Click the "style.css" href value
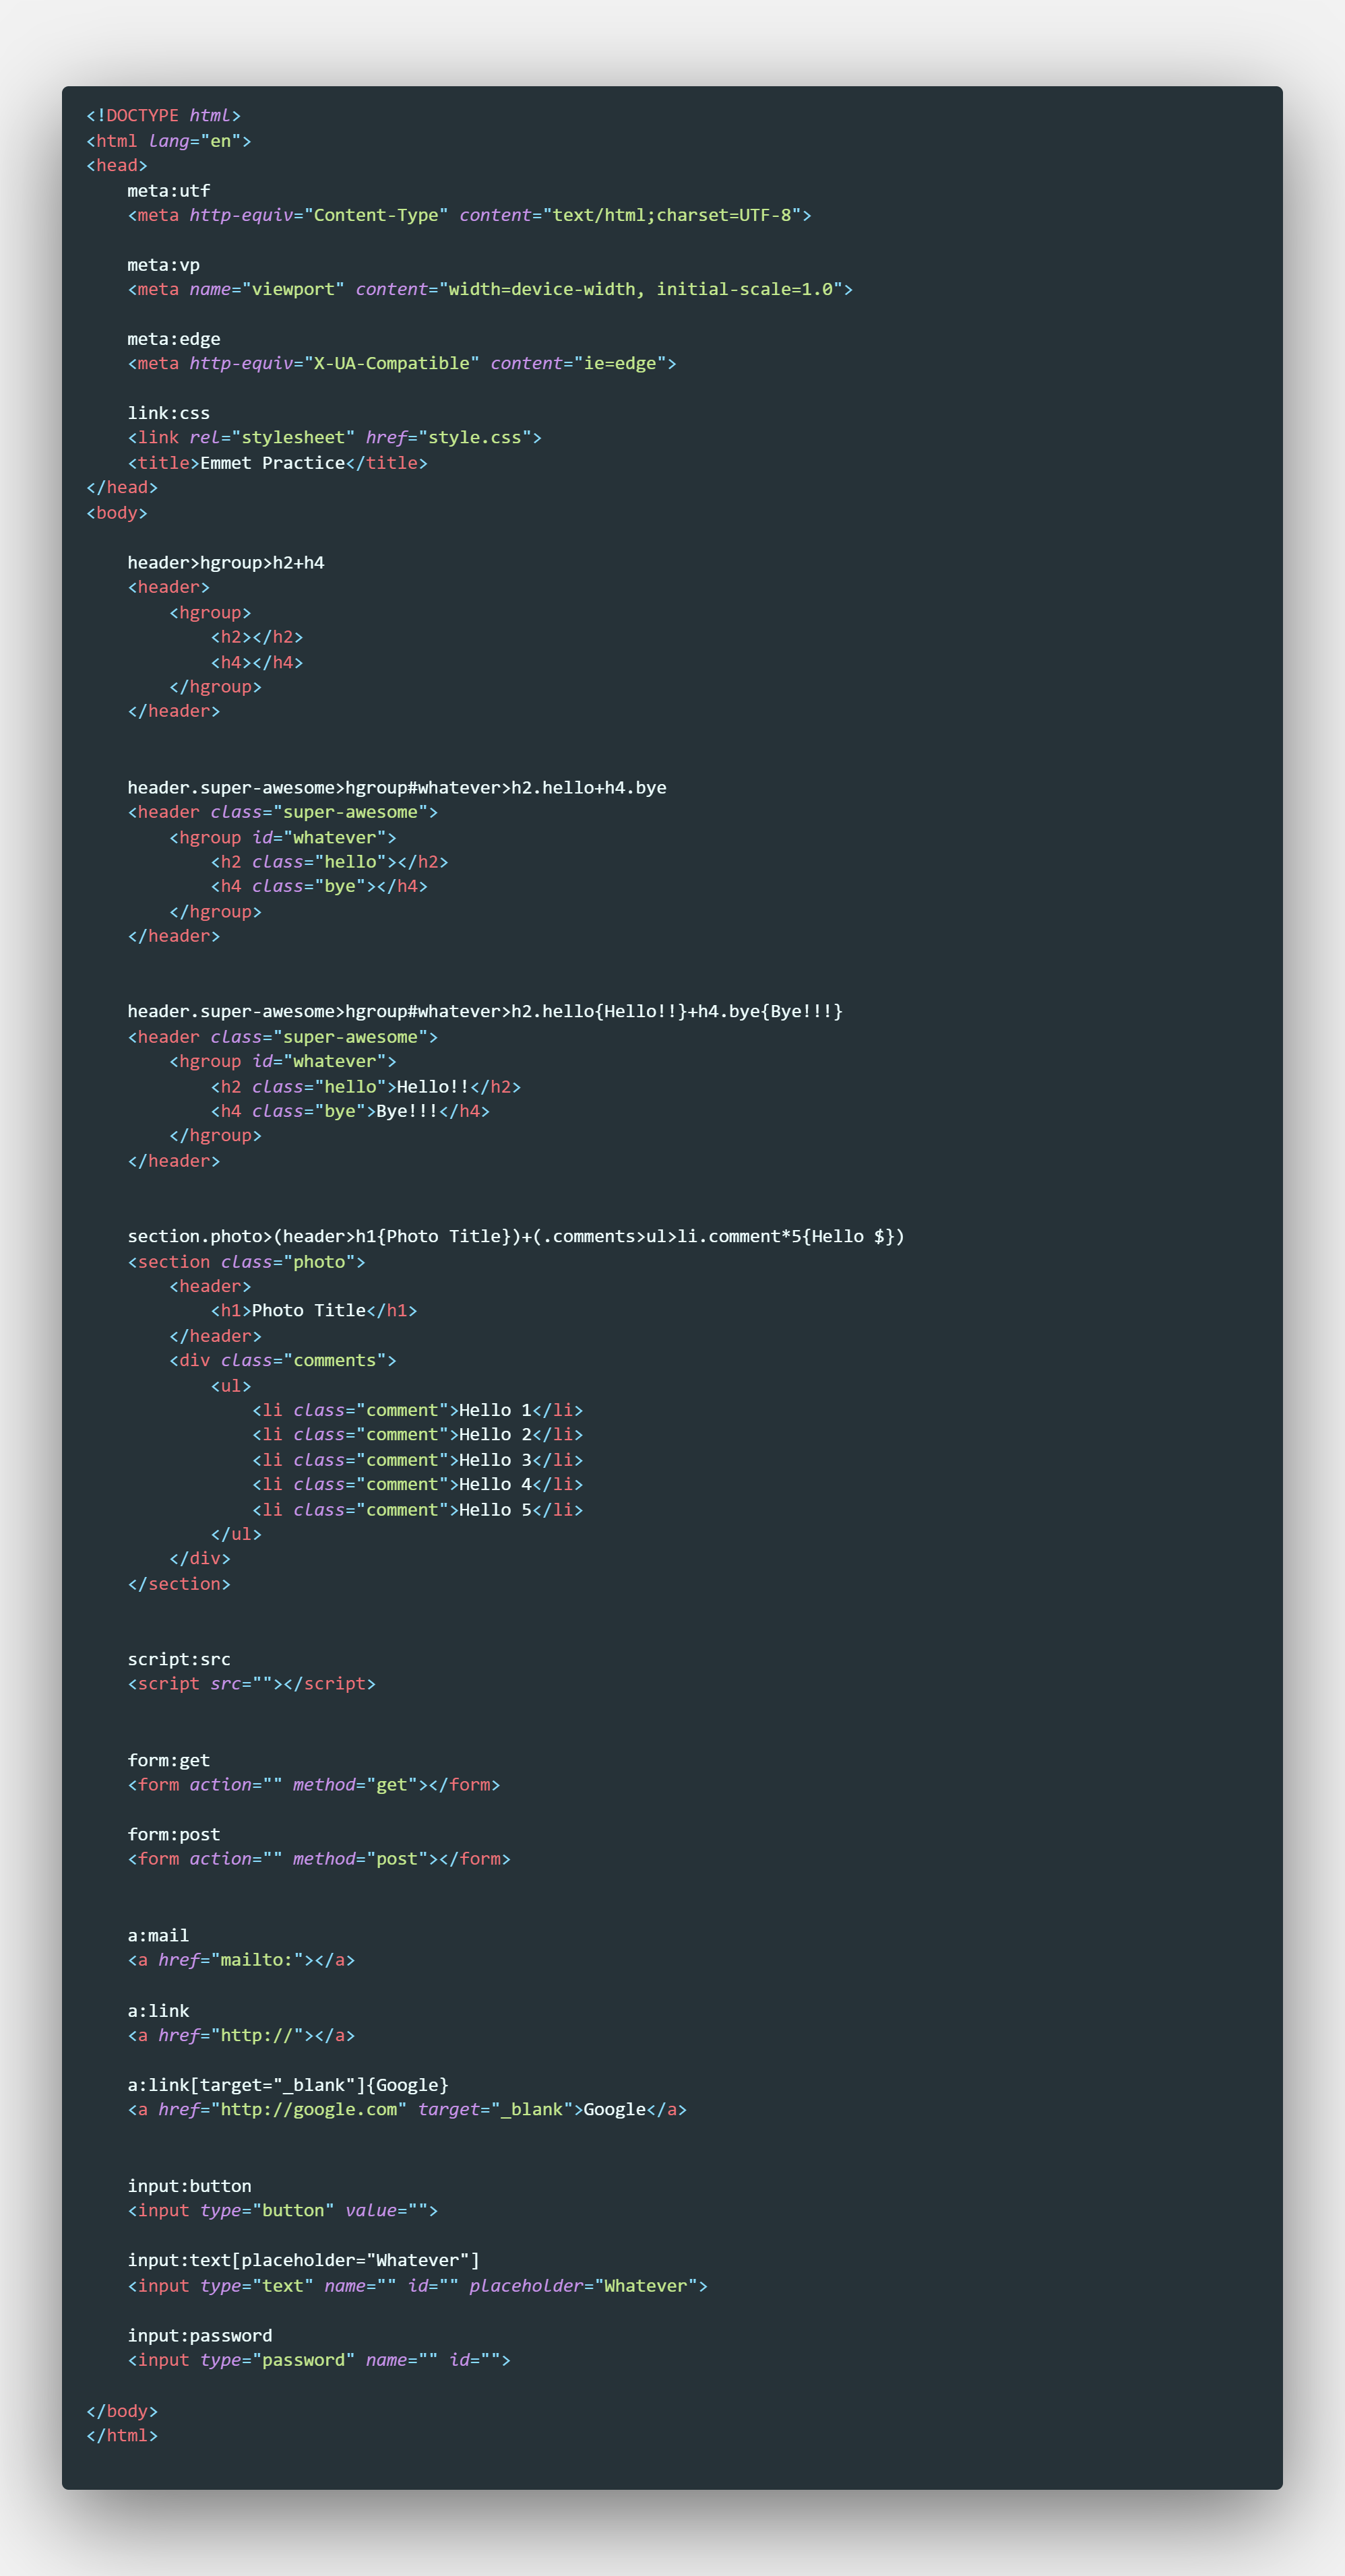Viewport: 1345px width, 2576px height. (x=474, y=438)
